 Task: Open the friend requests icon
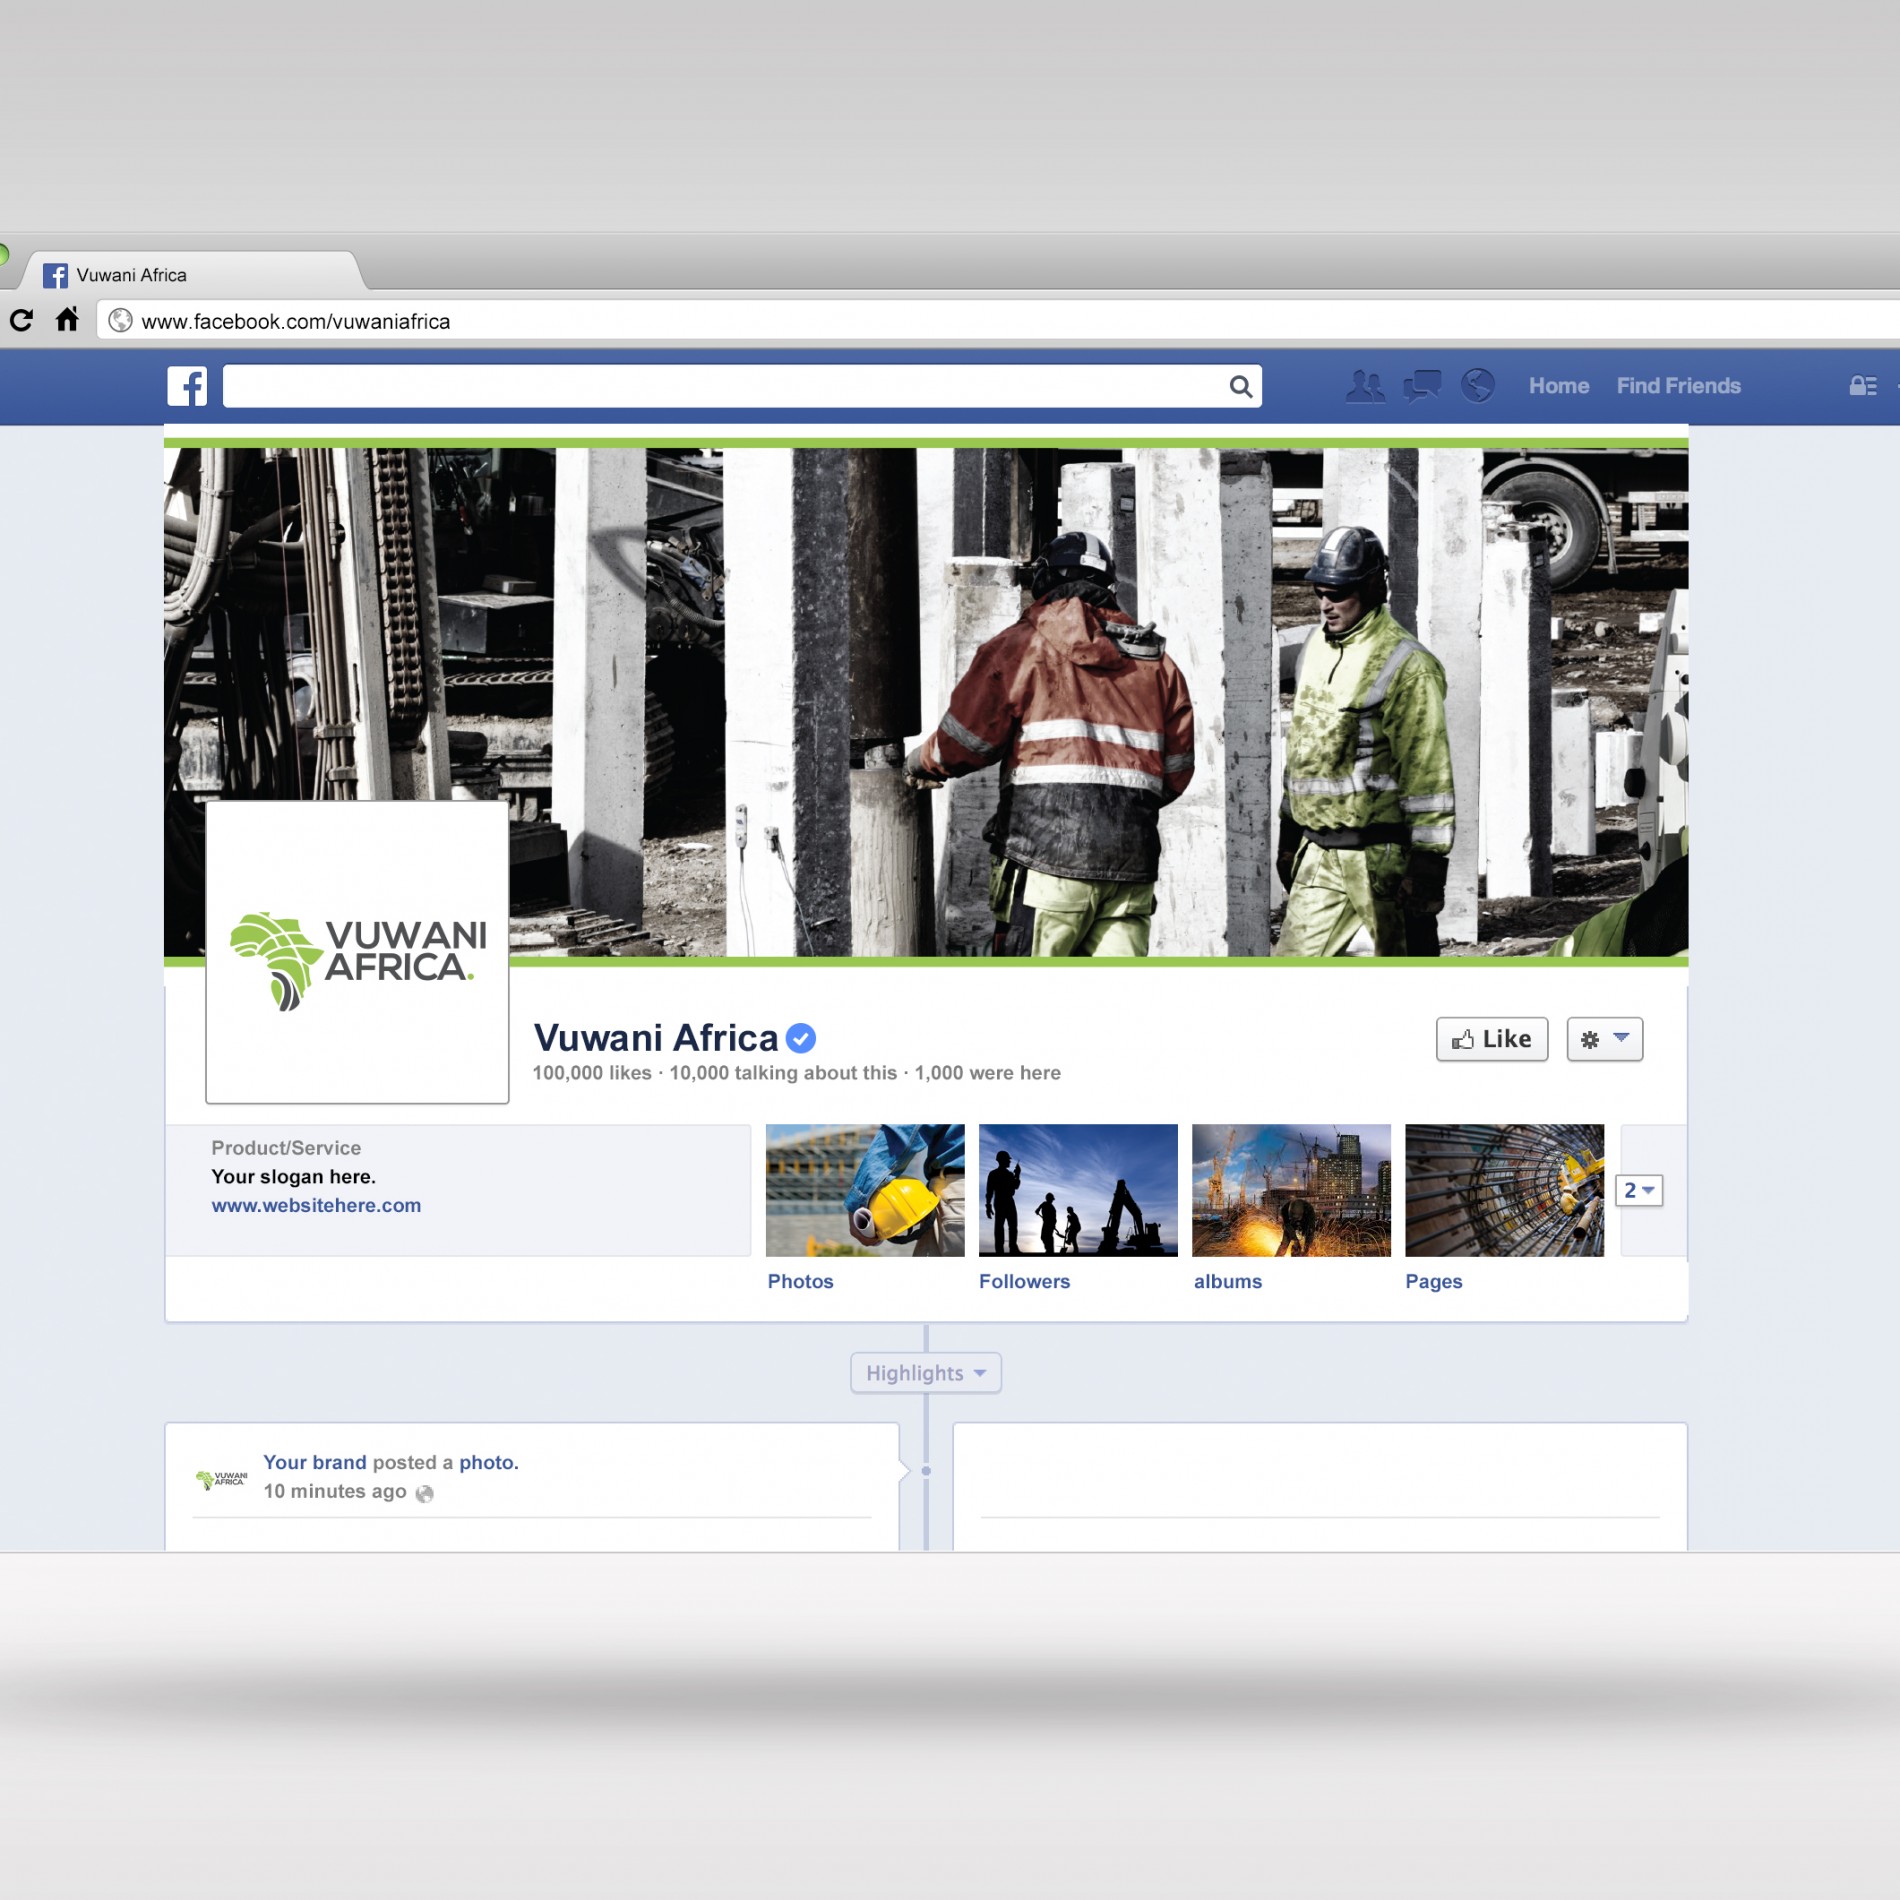[x=1365, y=386]
